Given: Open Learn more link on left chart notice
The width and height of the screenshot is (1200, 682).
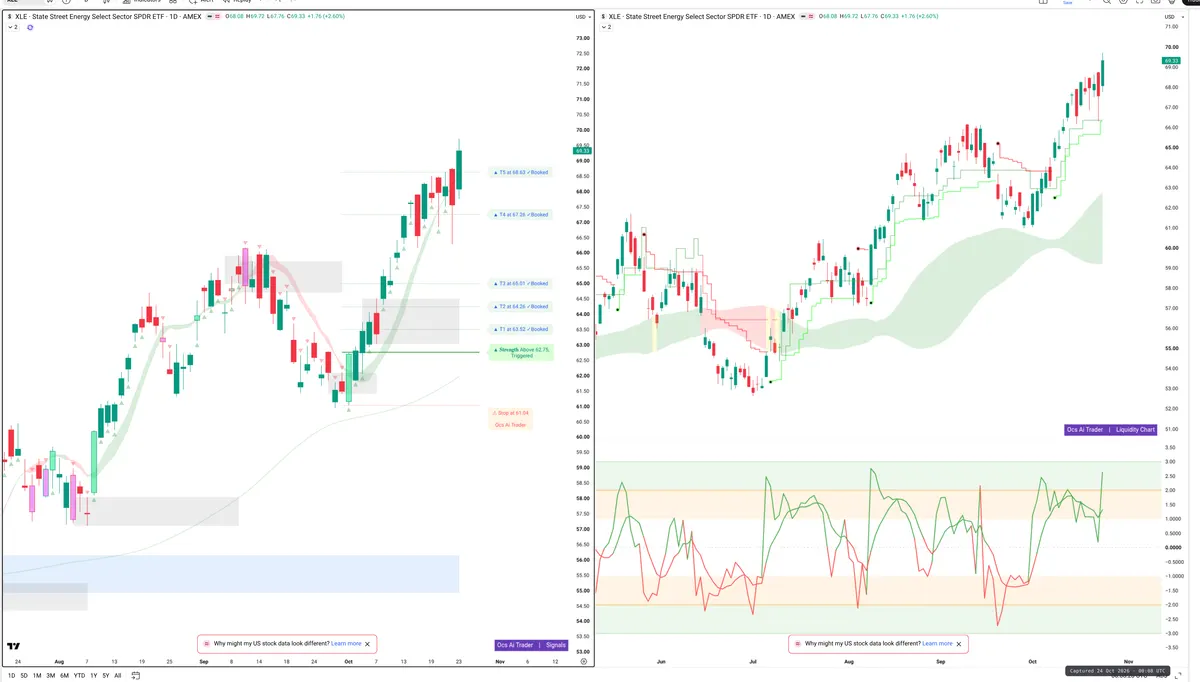Looking at the screenshot, I should click(346, 644).
